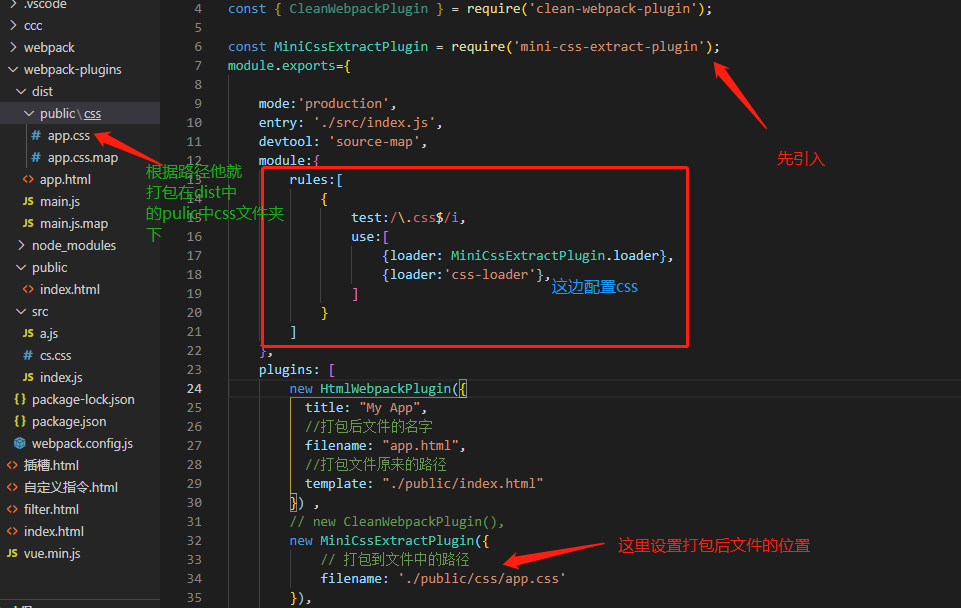Open a.js in src folder
961x608 pixels.
click(49, 333)
